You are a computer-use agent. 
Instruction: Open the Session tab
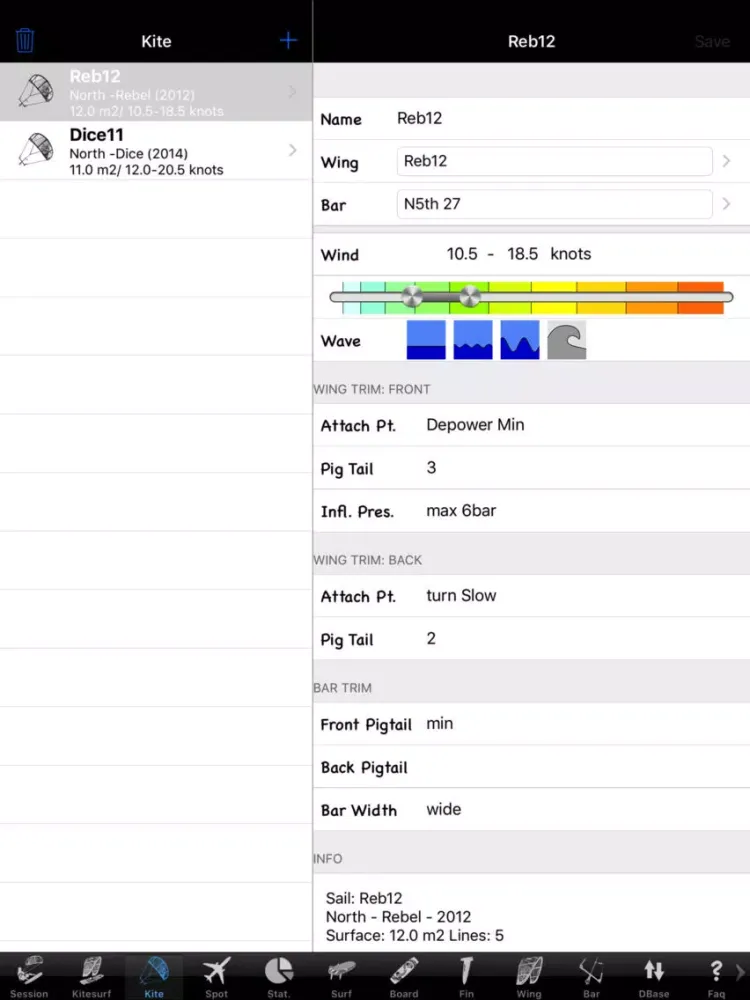coord(29,976)
